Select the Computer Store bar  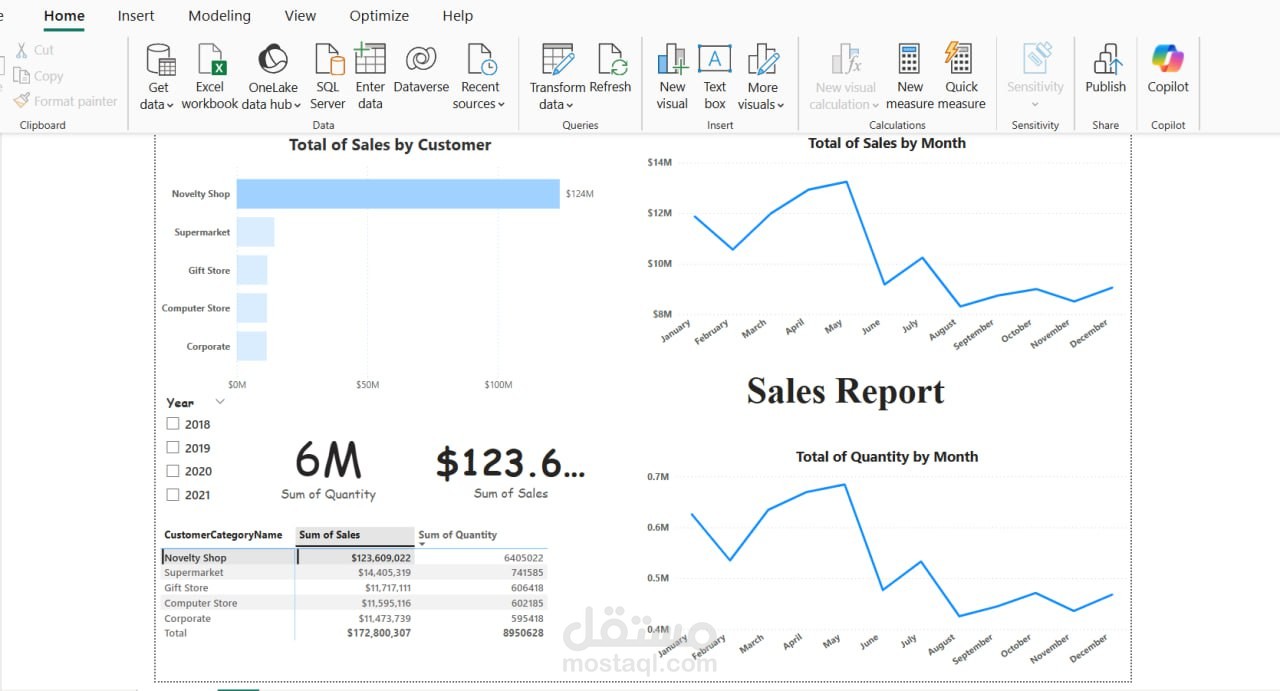(x=252, y=308)
